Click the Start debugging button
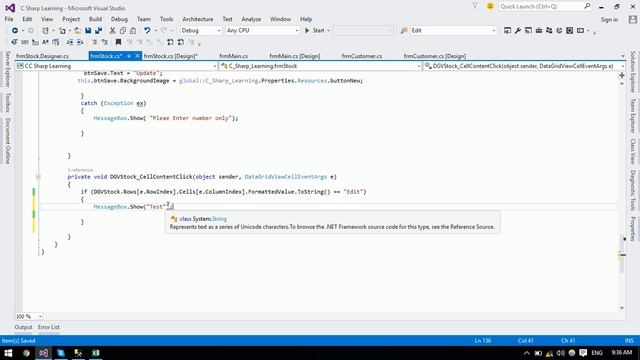Viewport: 640px width, 360px height. click(314, 31)
